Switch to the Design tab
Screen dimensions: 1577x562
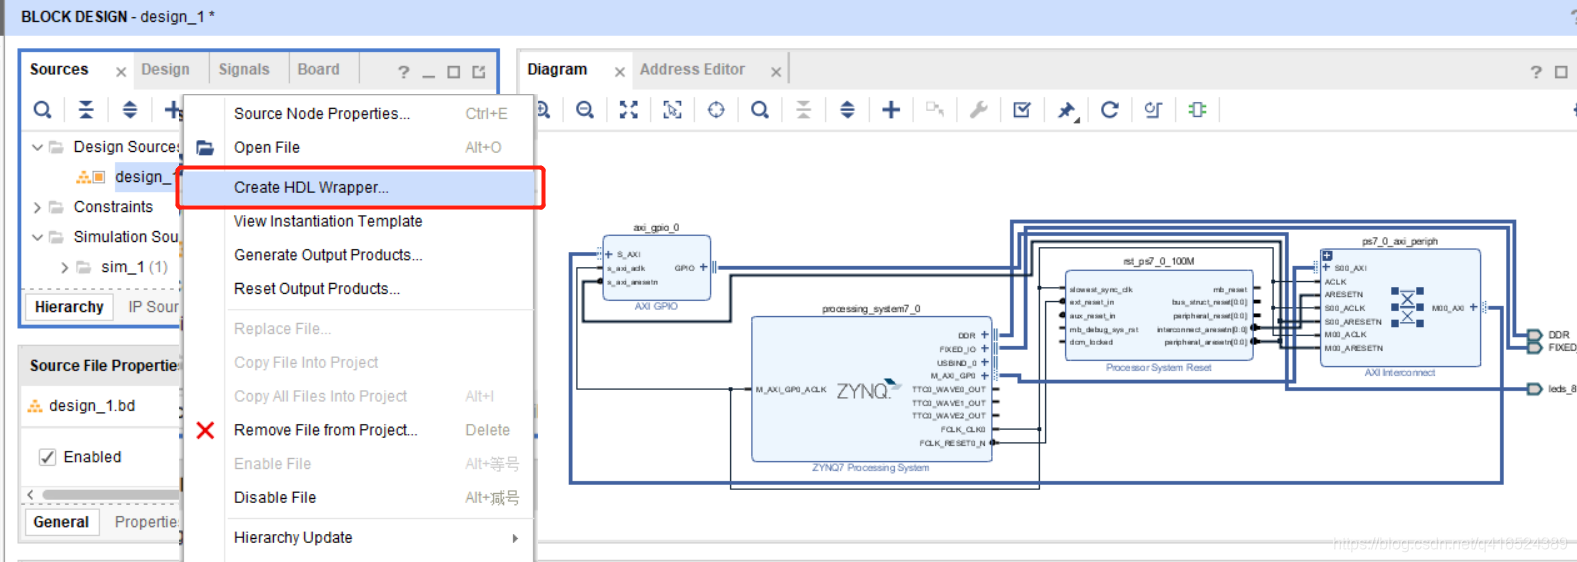coord(165,70)
